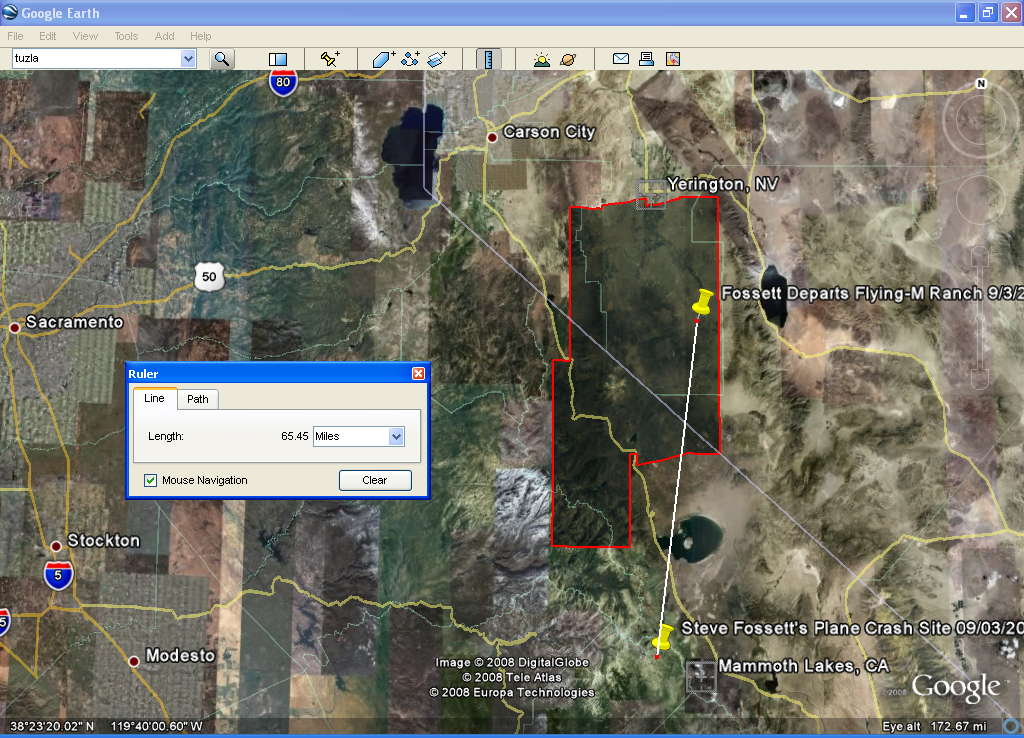Toggle the sidebar panel icon
Screen dimensions: 1024x738
pos(278,59)
